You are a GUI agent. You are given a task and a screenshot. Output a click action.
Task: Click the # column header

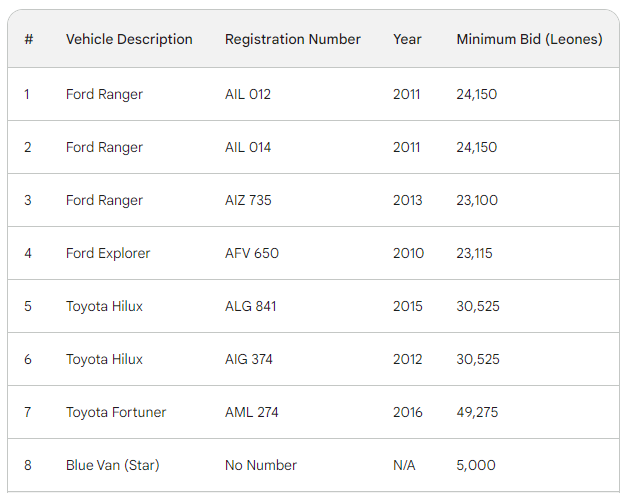[x=29, y=39]
